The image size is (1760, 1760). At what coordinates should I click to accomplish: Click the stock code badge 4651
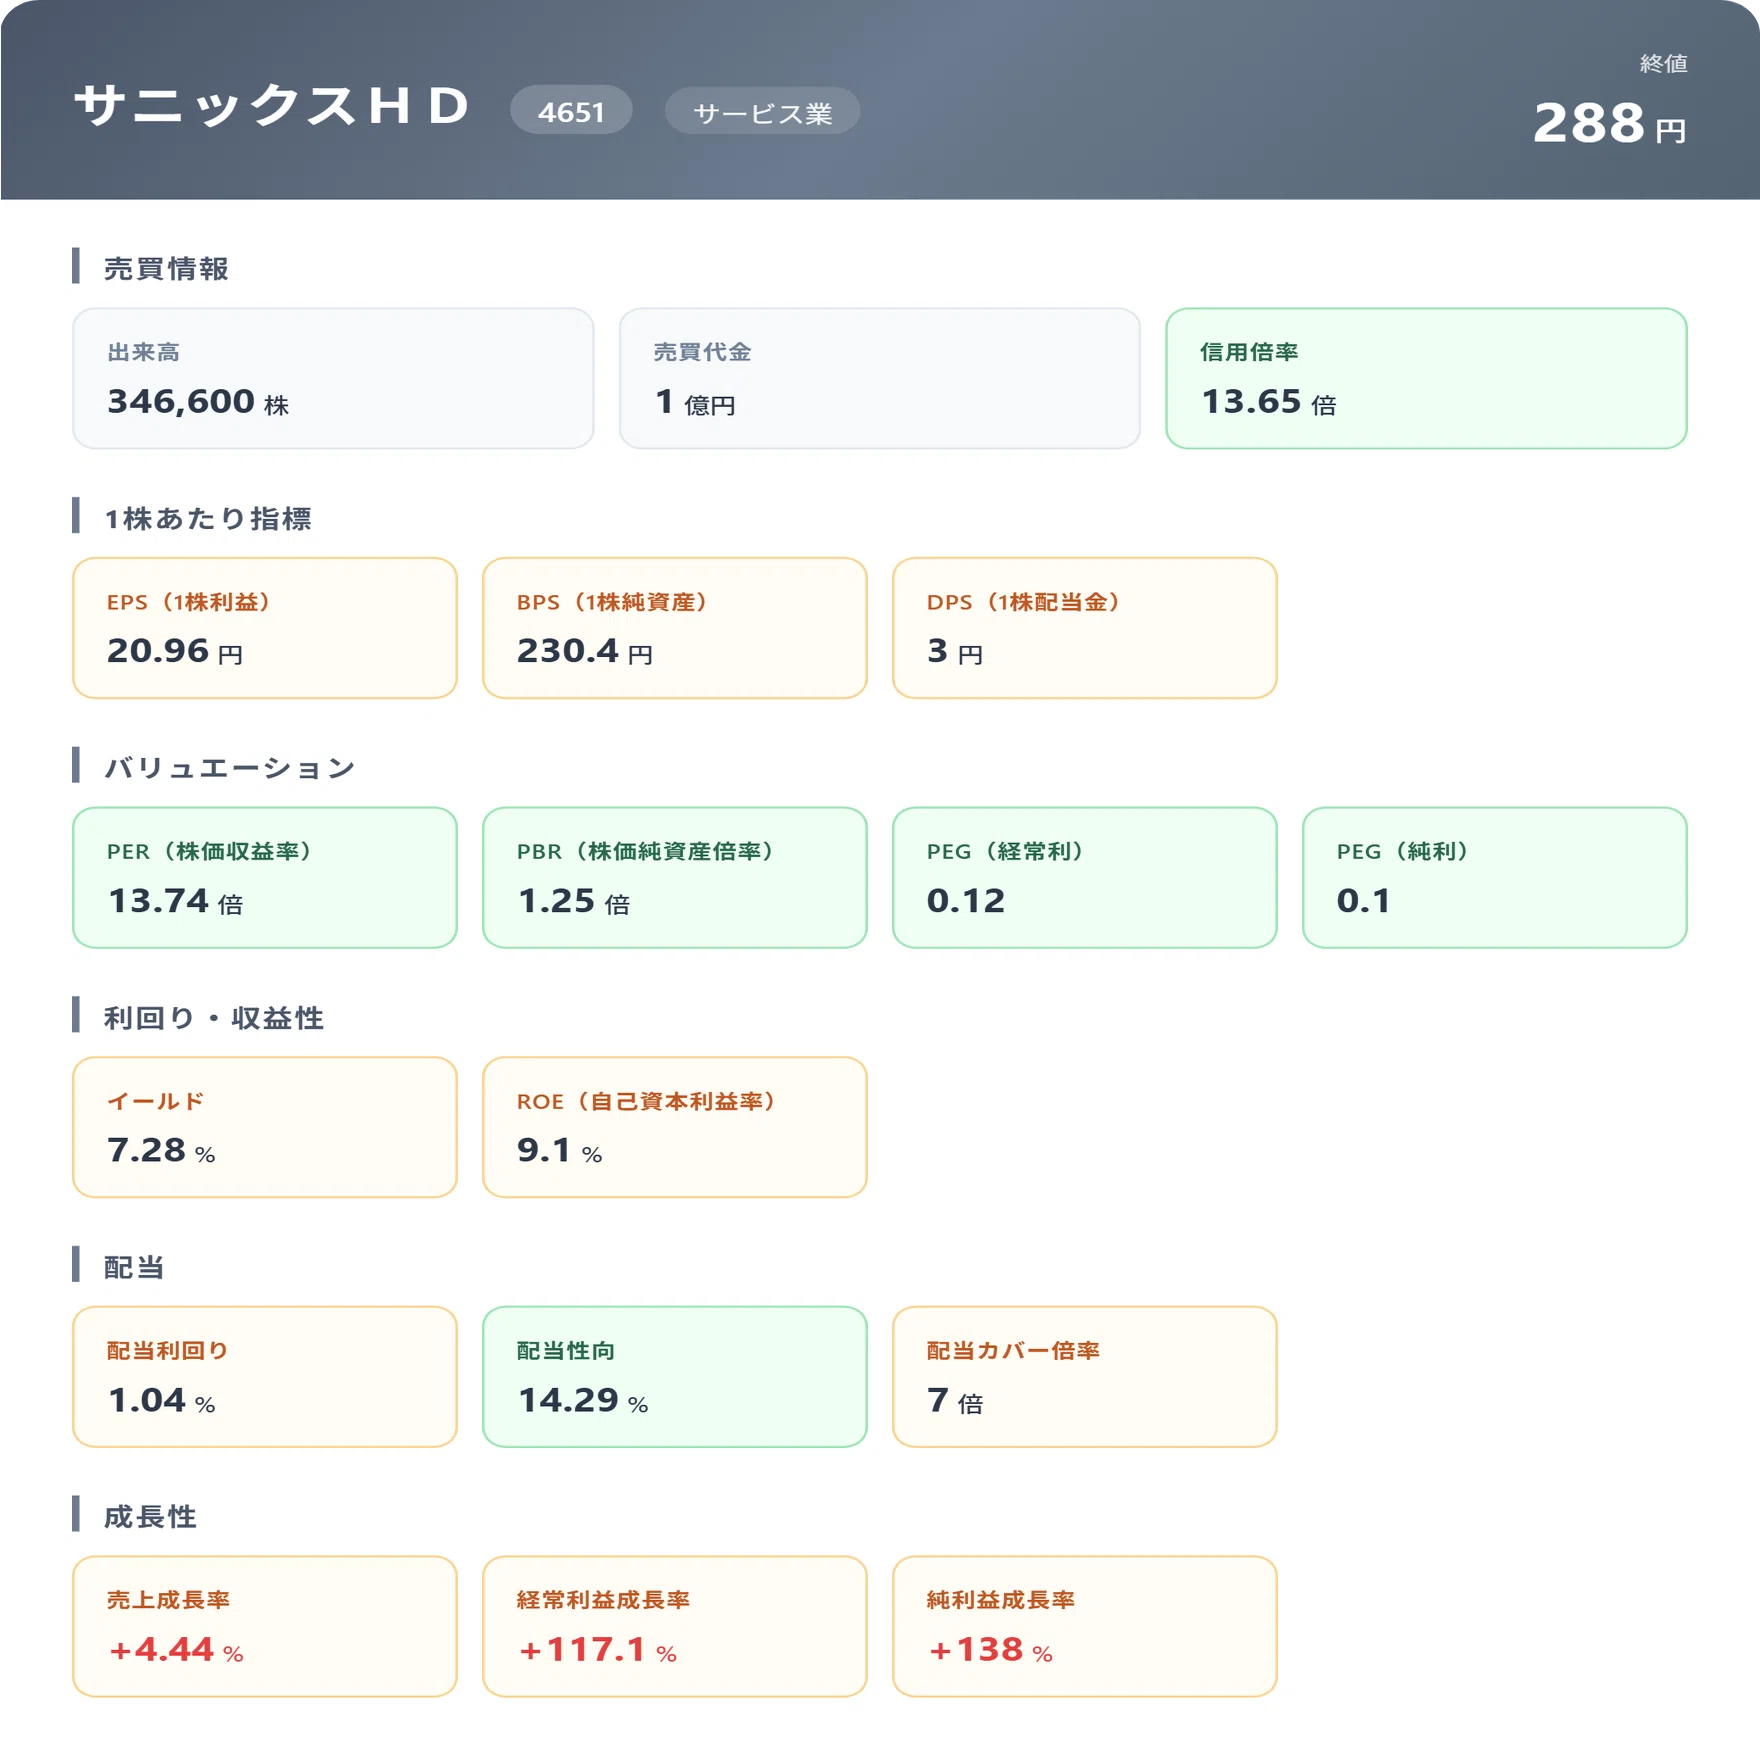(571, 110)
